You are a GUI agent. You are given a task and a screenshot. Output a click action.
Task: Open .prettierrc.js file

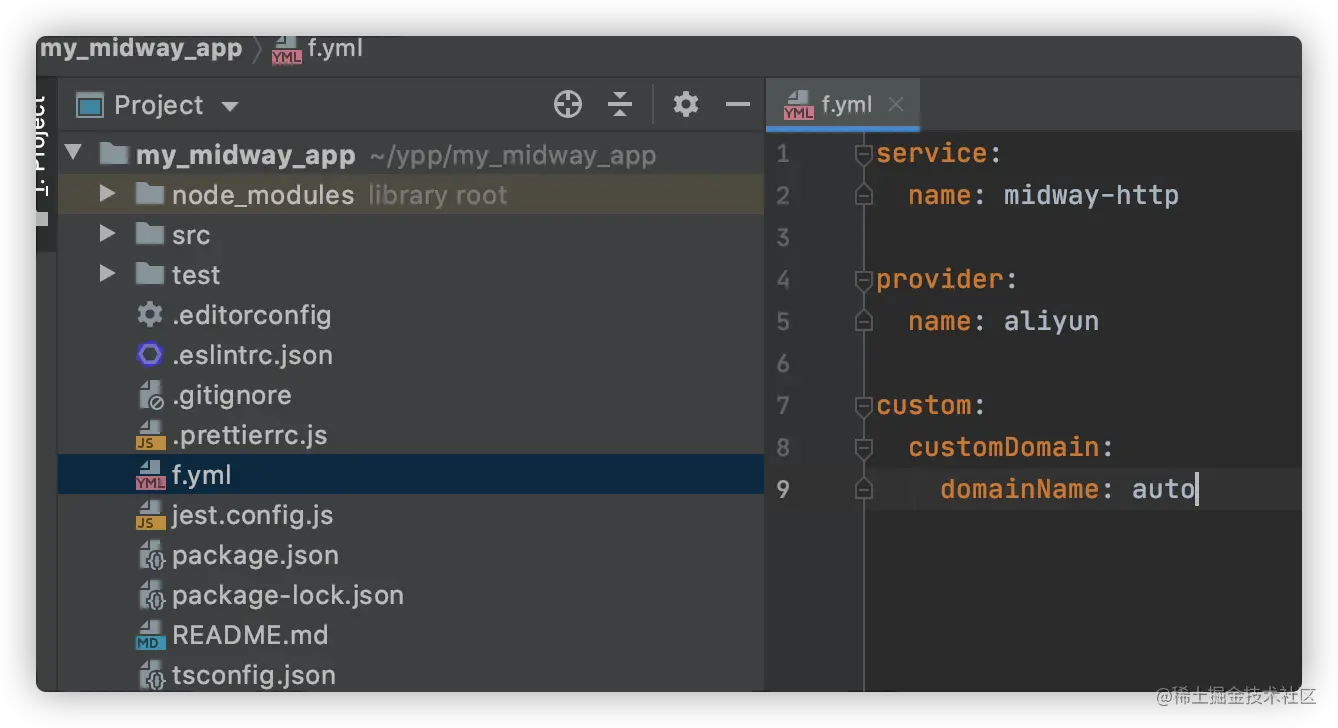(250, 436)
